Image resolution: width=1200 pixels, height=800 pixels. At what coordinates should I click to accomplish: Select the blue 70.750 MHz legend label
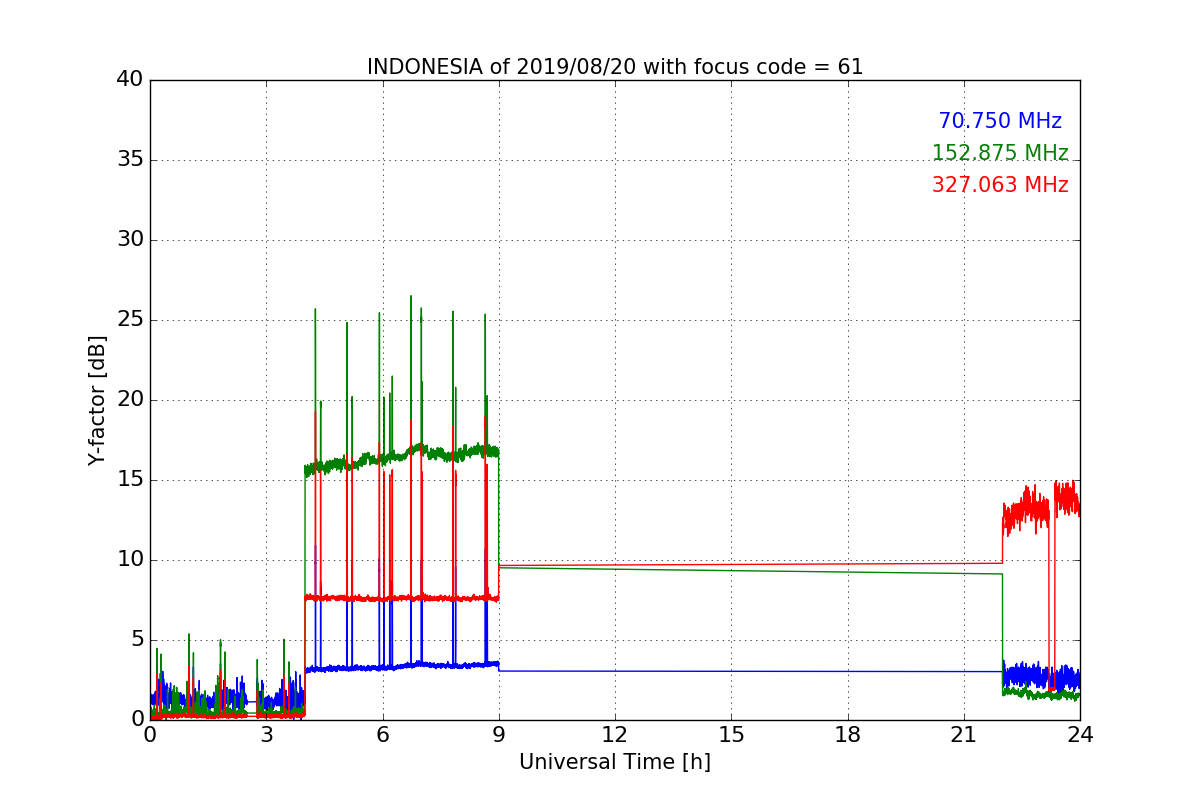1000,121
